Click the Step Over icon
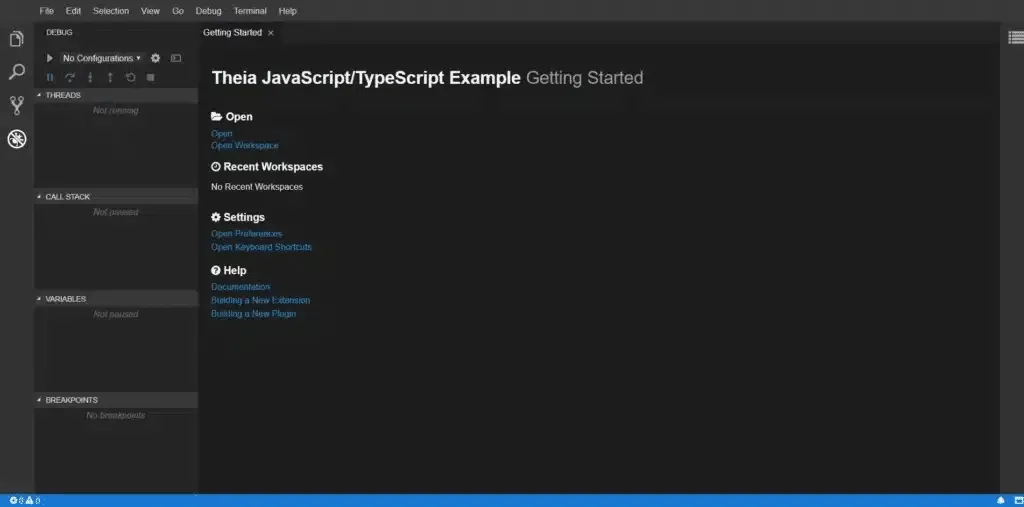 point(70,77)
